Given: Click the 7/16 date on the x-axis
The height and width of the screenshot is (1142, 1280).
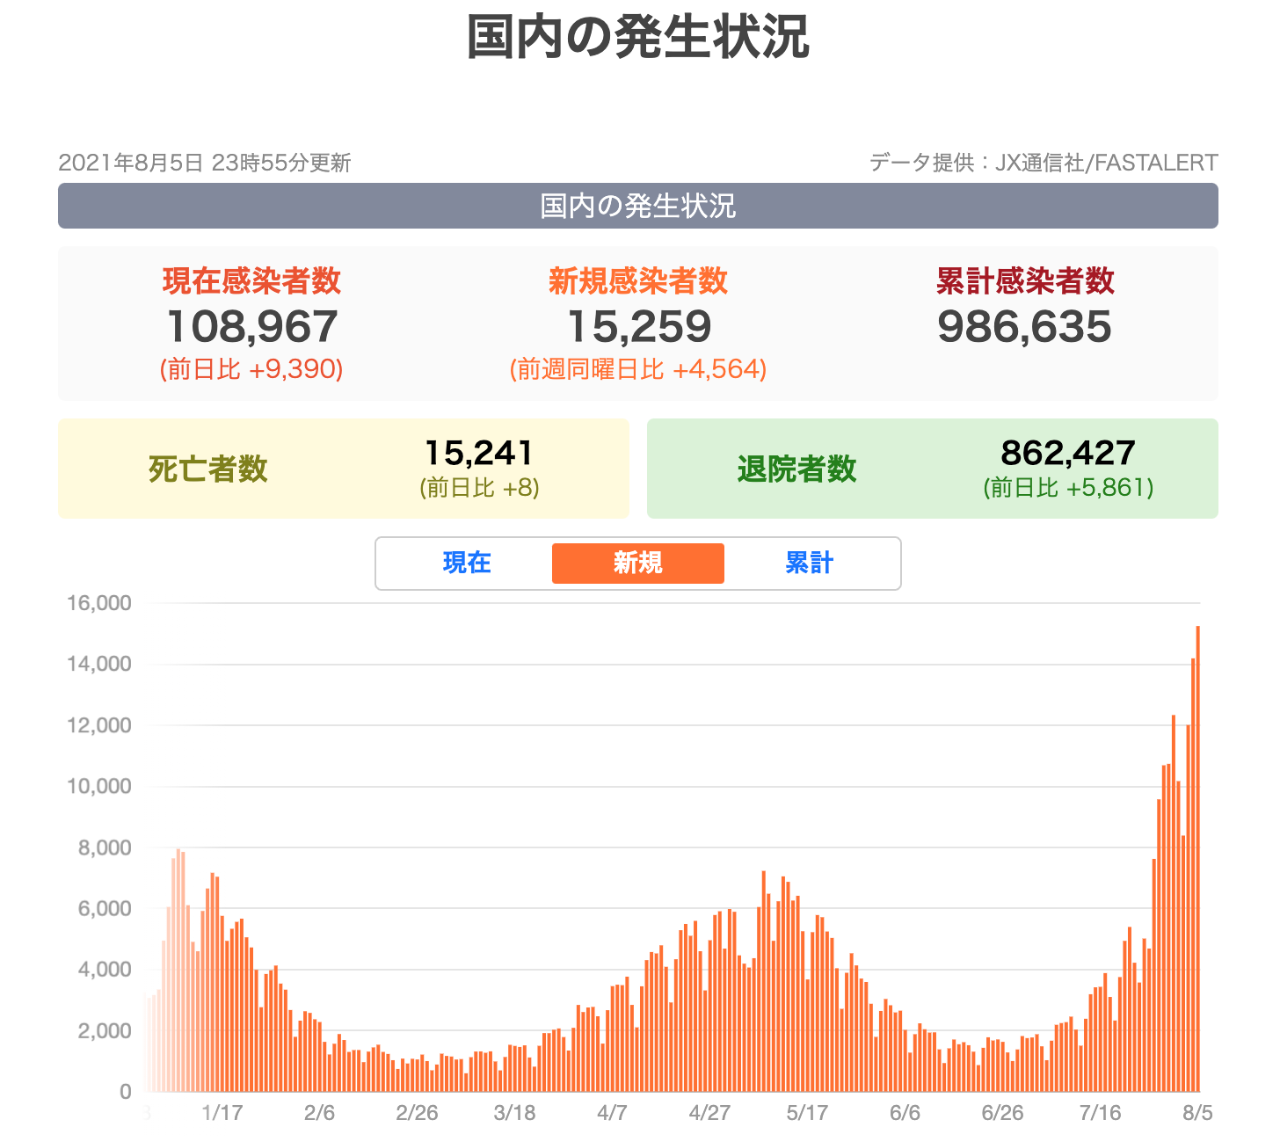Looking at the screenshot, I should point(1099,1113).
